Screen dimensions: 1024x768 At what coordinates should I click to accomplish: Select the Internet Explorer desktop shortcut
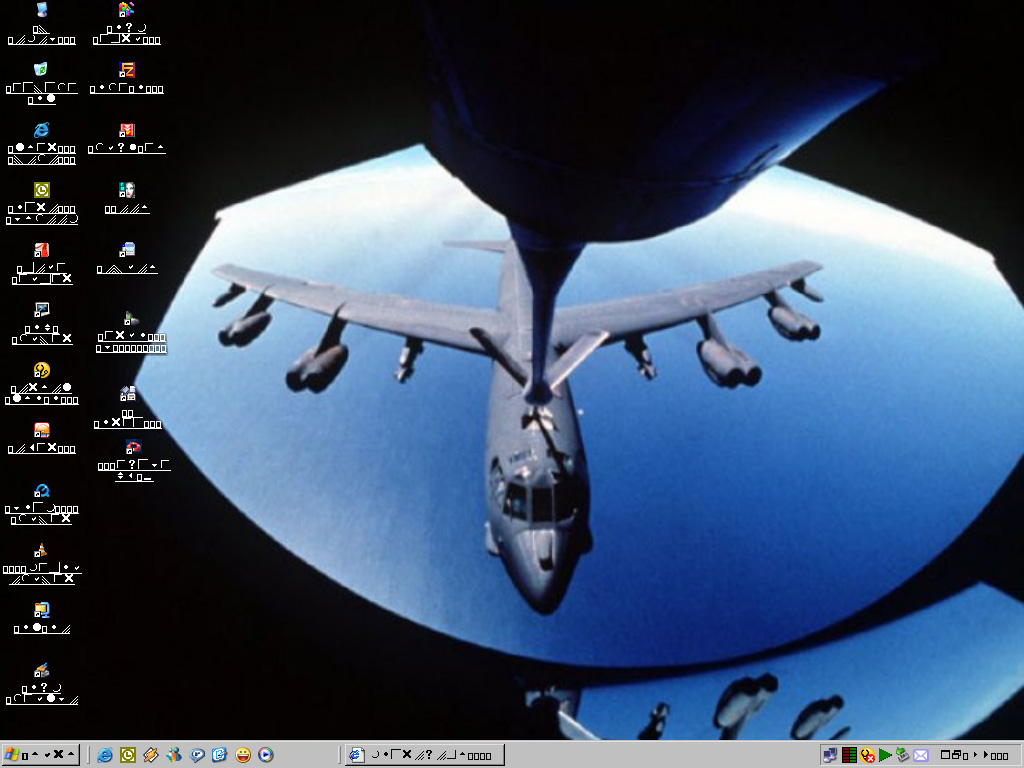pos(41,131)
